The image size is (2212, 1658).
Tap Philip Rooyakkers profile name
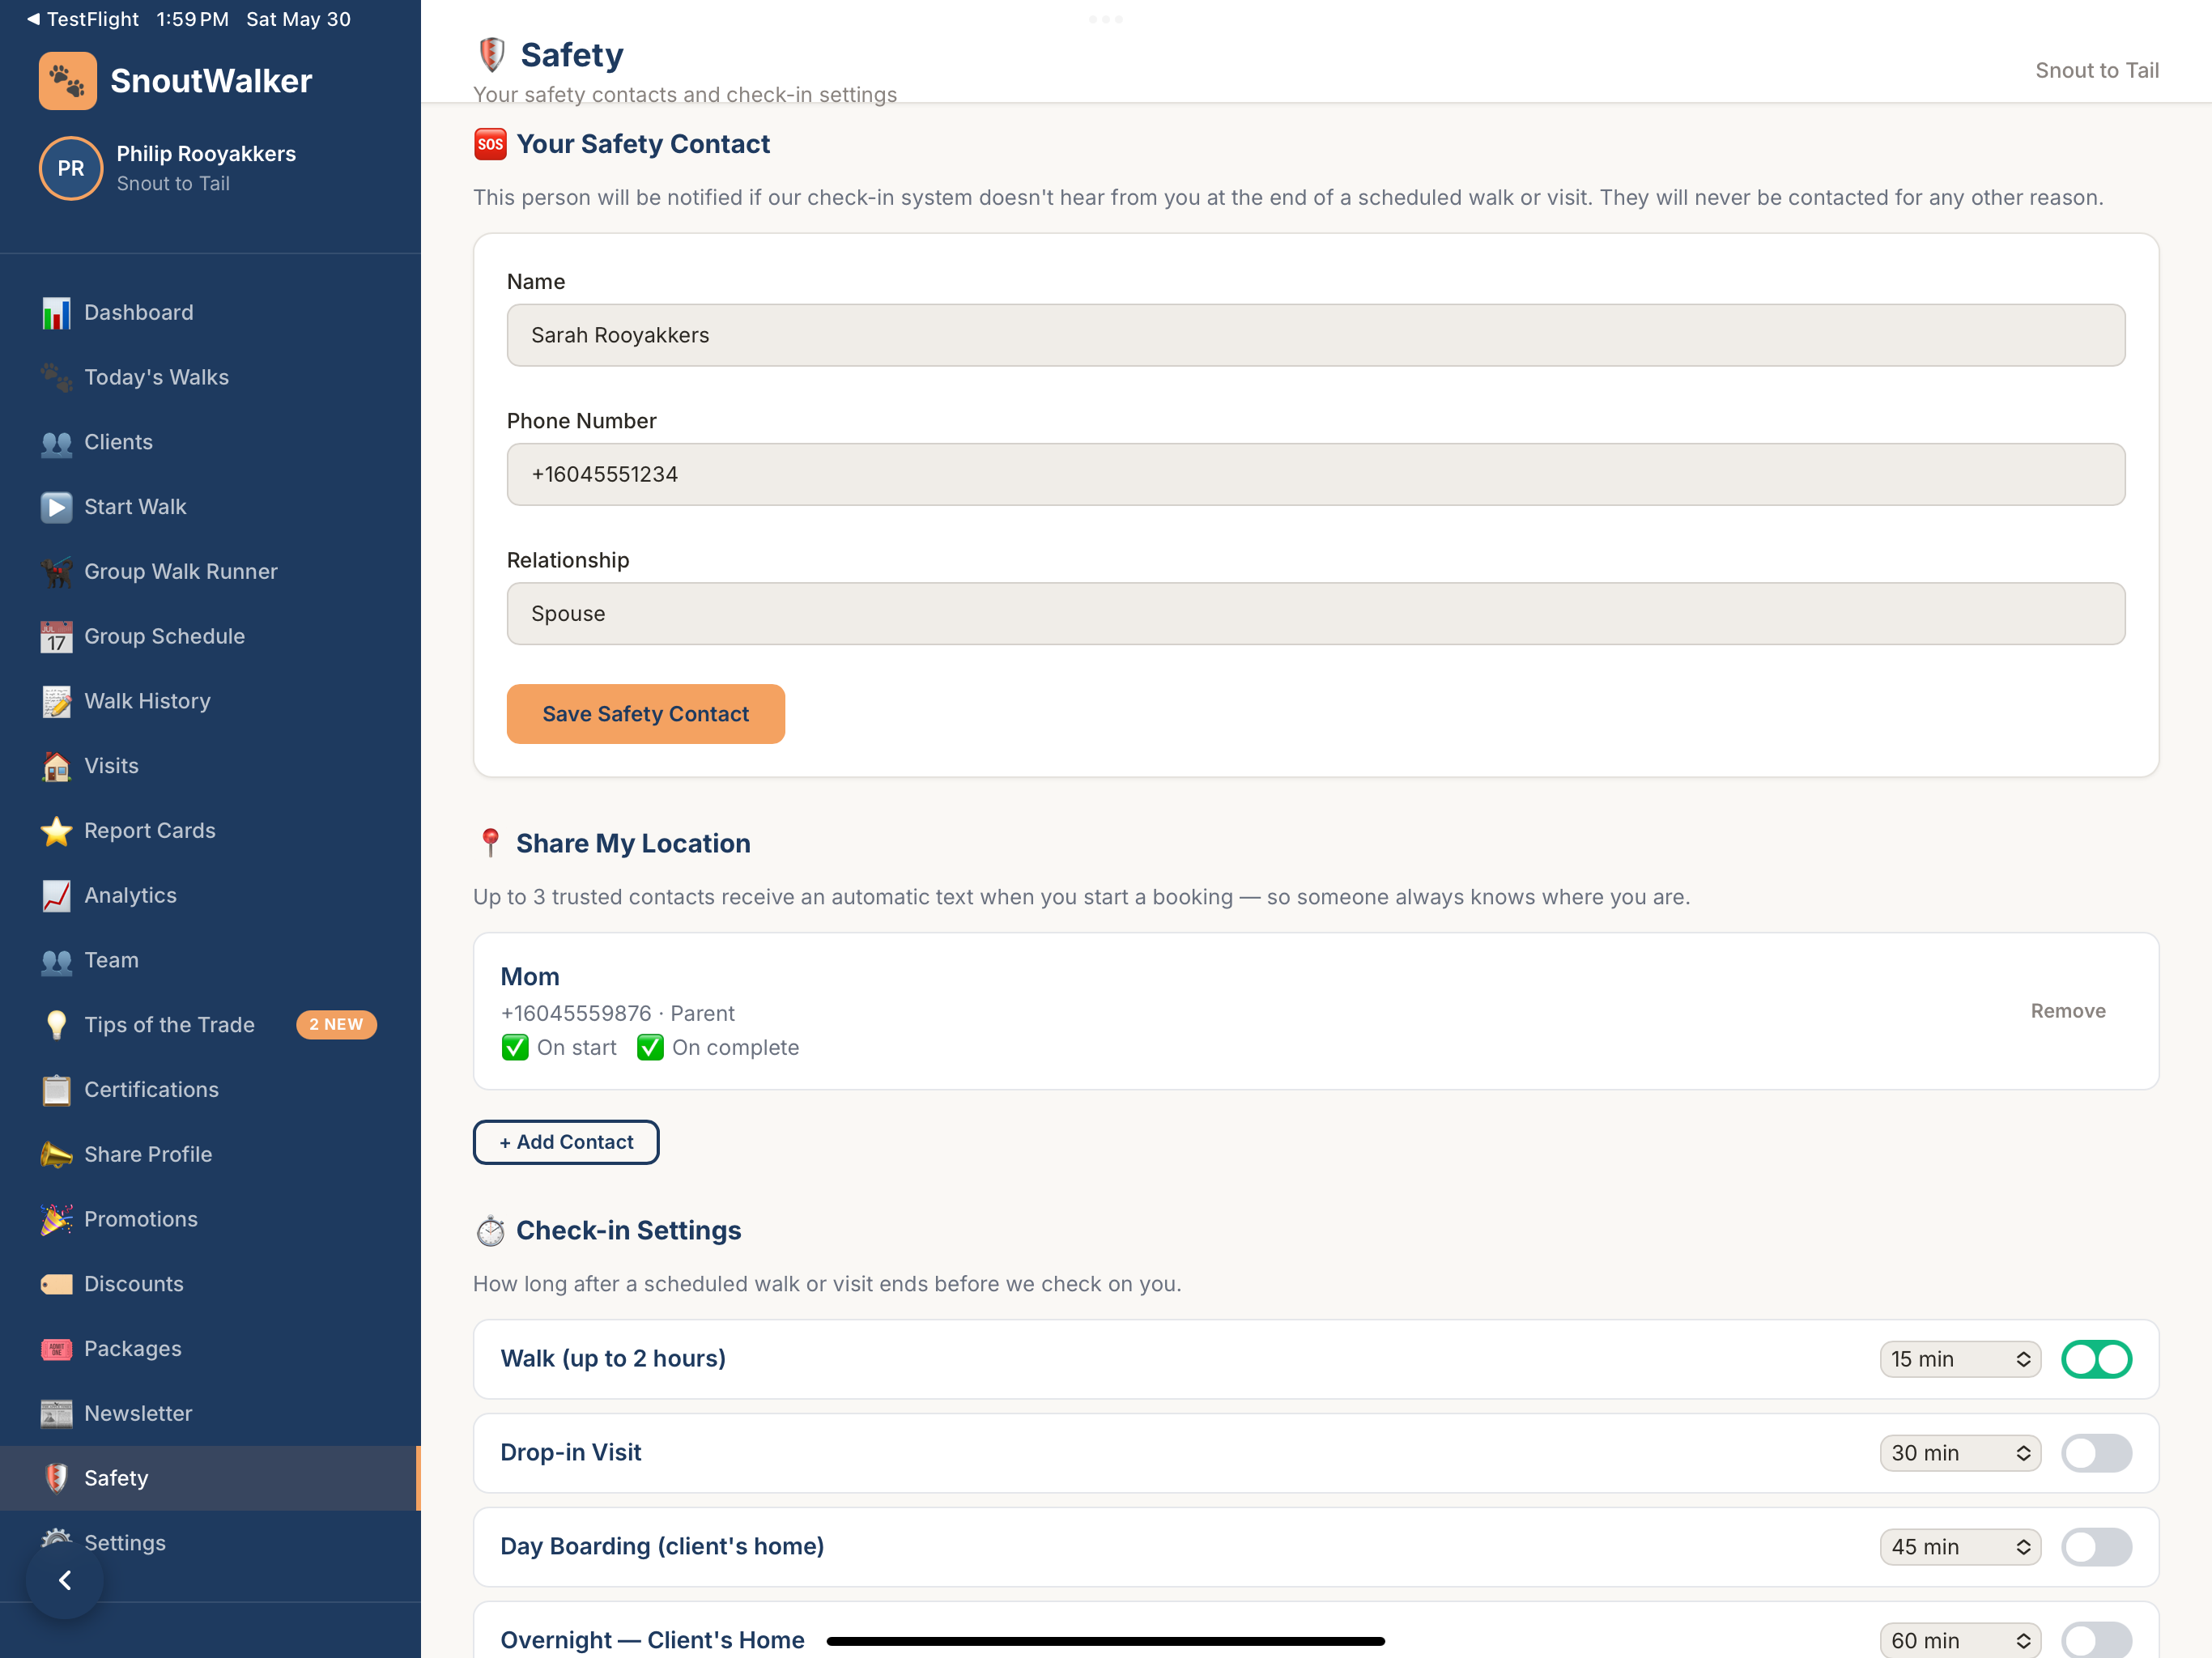pos(206,154)
